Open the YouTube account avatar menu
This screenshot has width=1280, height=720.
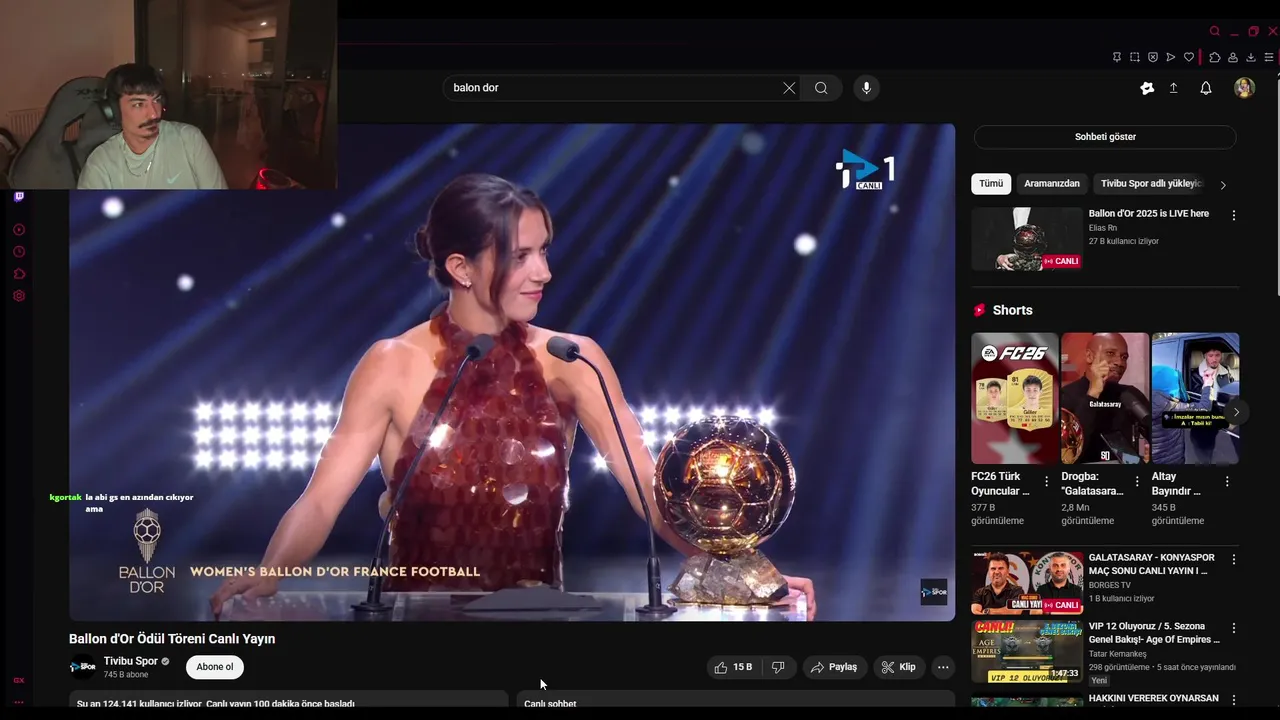(x=1244, y=88)
